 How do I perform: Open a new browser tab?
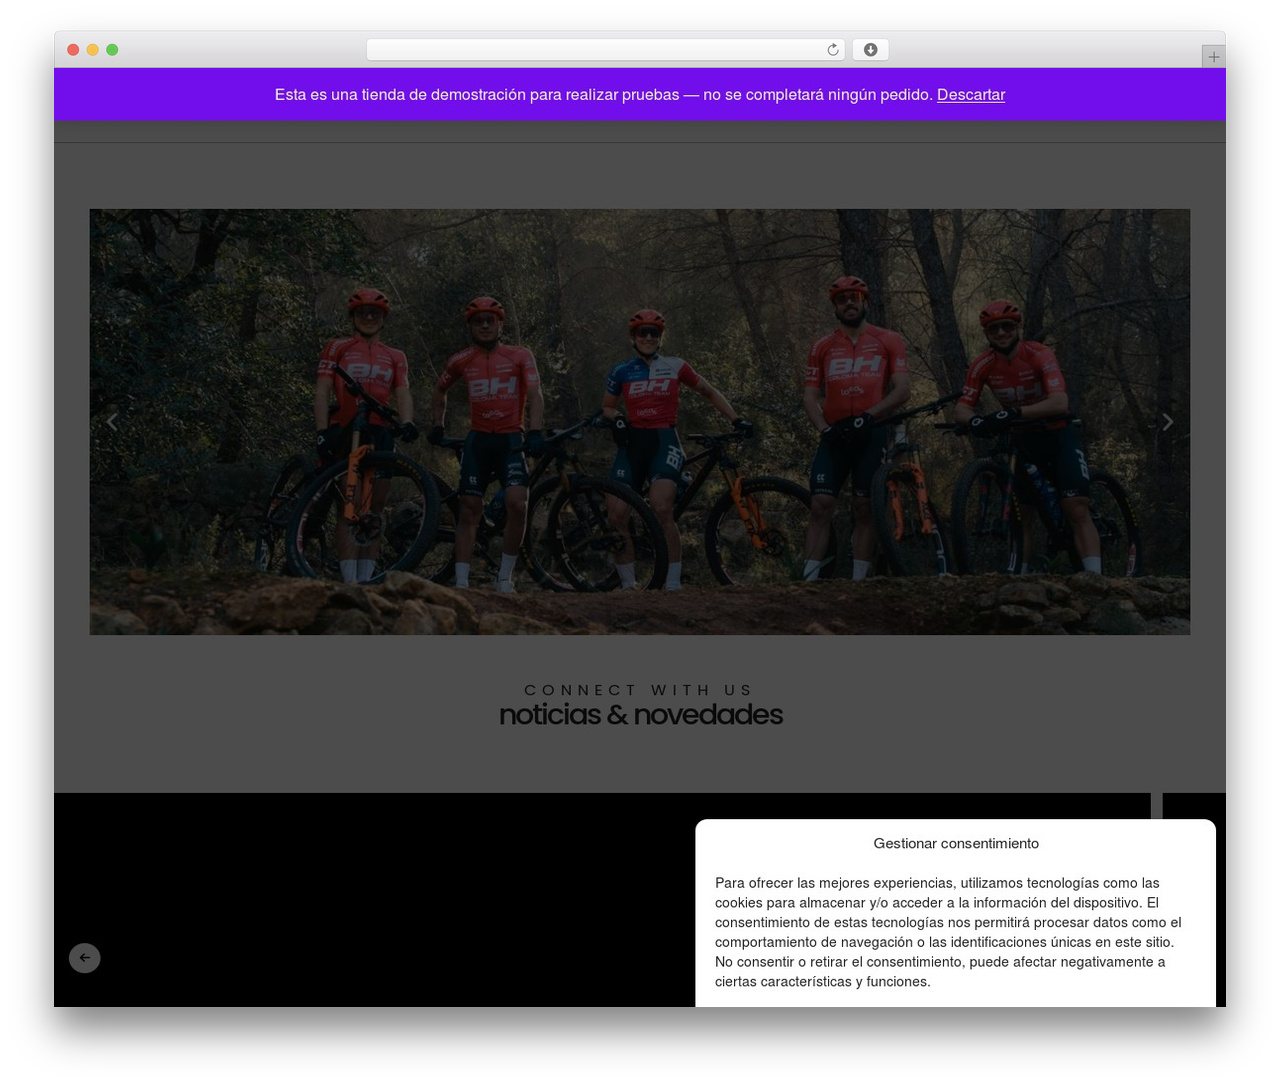(x=1213, y=57)
